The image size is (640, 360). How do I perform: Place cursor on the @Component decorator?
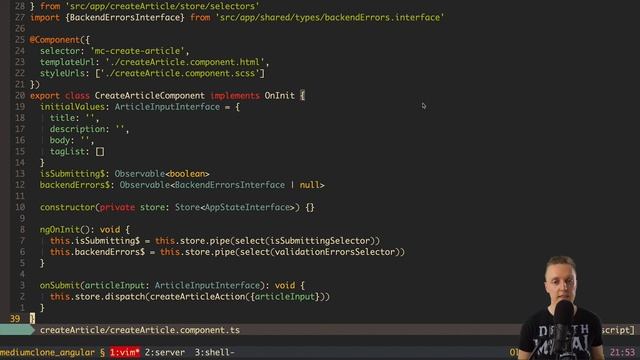pyautogui.click(x=55, y=40)
